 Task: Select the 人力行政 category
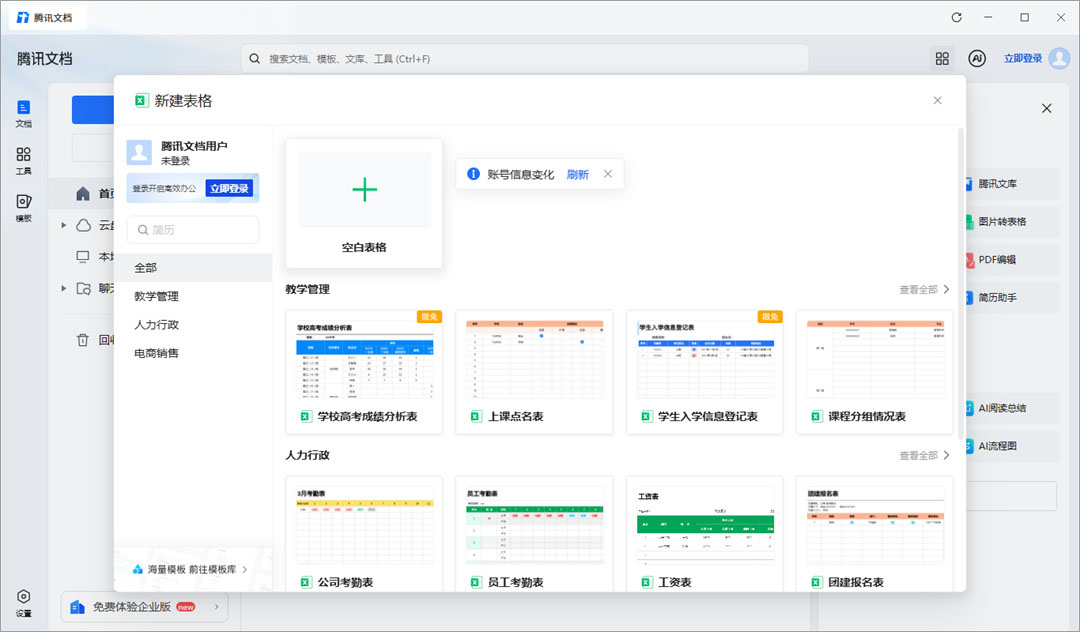[193, 324]
